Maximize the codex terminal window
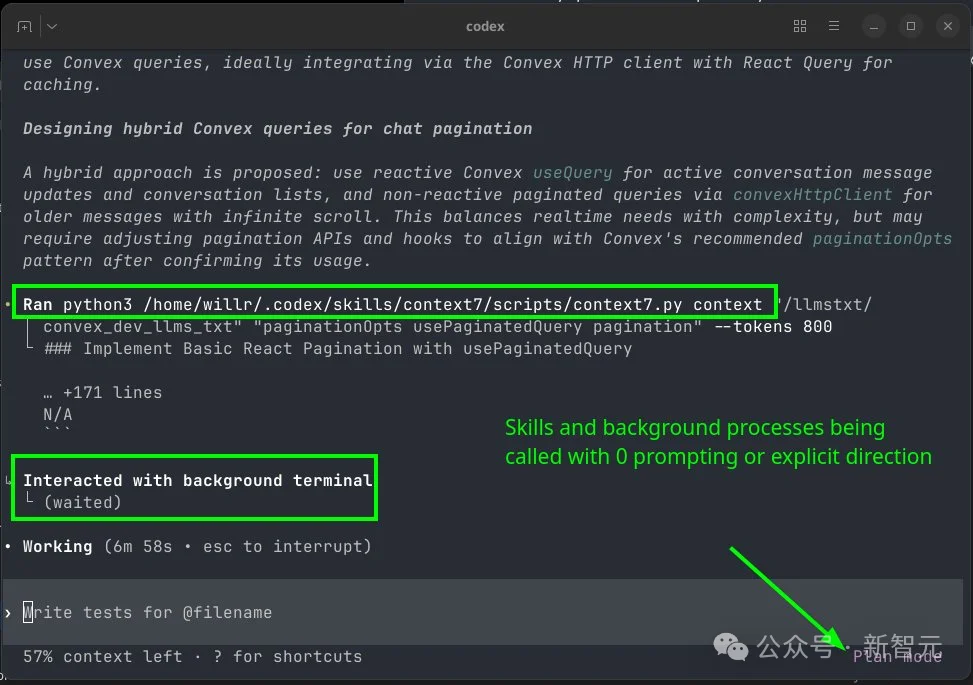The width and height of the screenshot is (973, 685). point(910,27)
